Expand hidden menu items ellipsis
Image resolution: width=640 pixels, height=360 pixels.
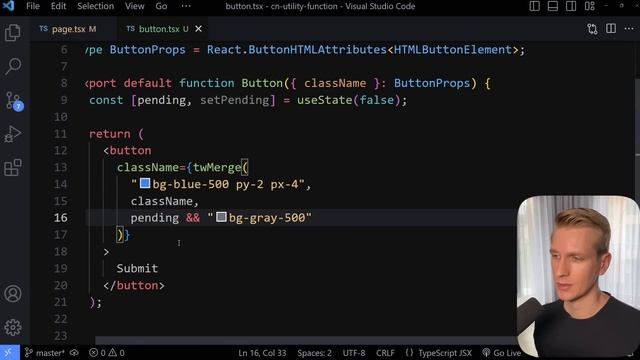[186, 6]
